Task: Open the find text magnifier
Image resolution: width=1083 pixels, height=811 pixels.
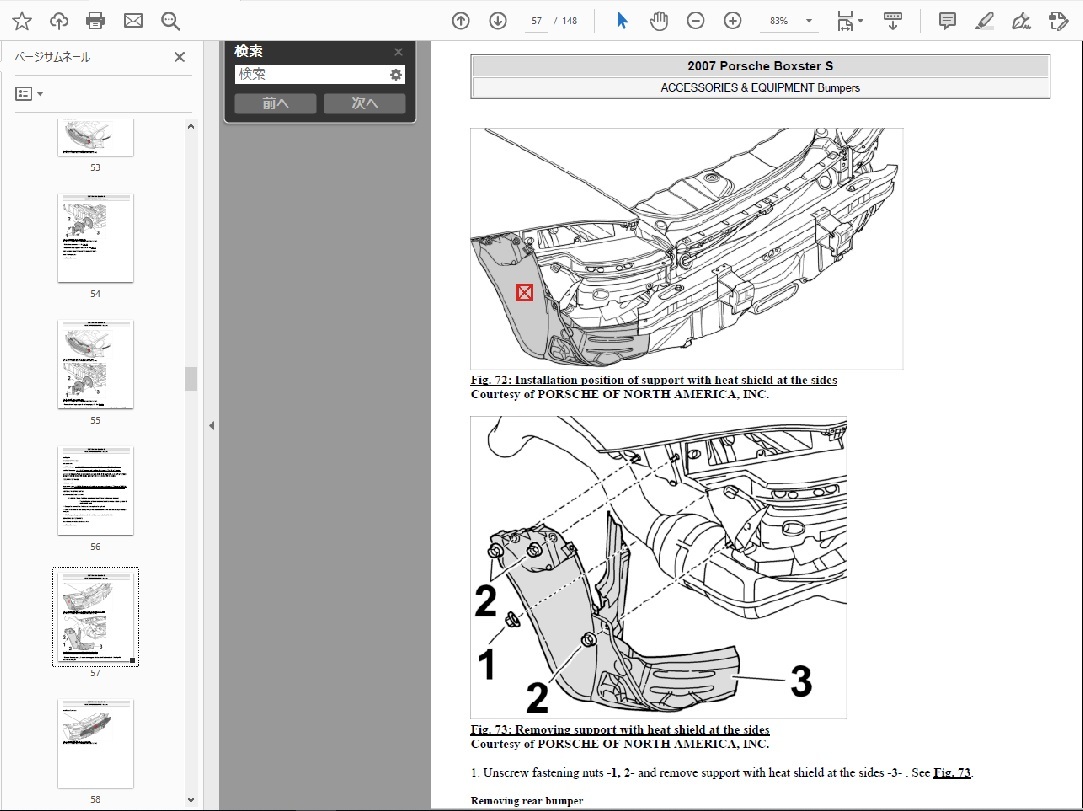Action: [x=170, y=21]
